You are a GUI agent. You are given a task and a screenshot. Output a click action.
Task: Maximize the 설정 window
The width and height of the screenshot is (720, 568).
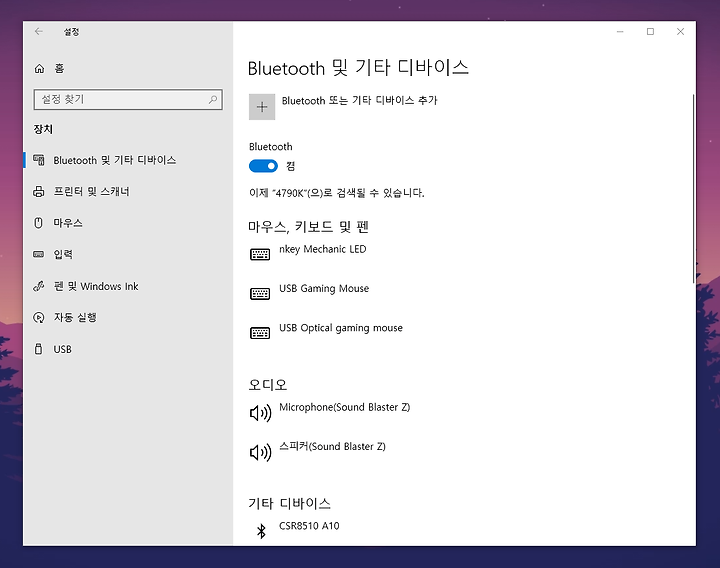click(x=650, y=32)
